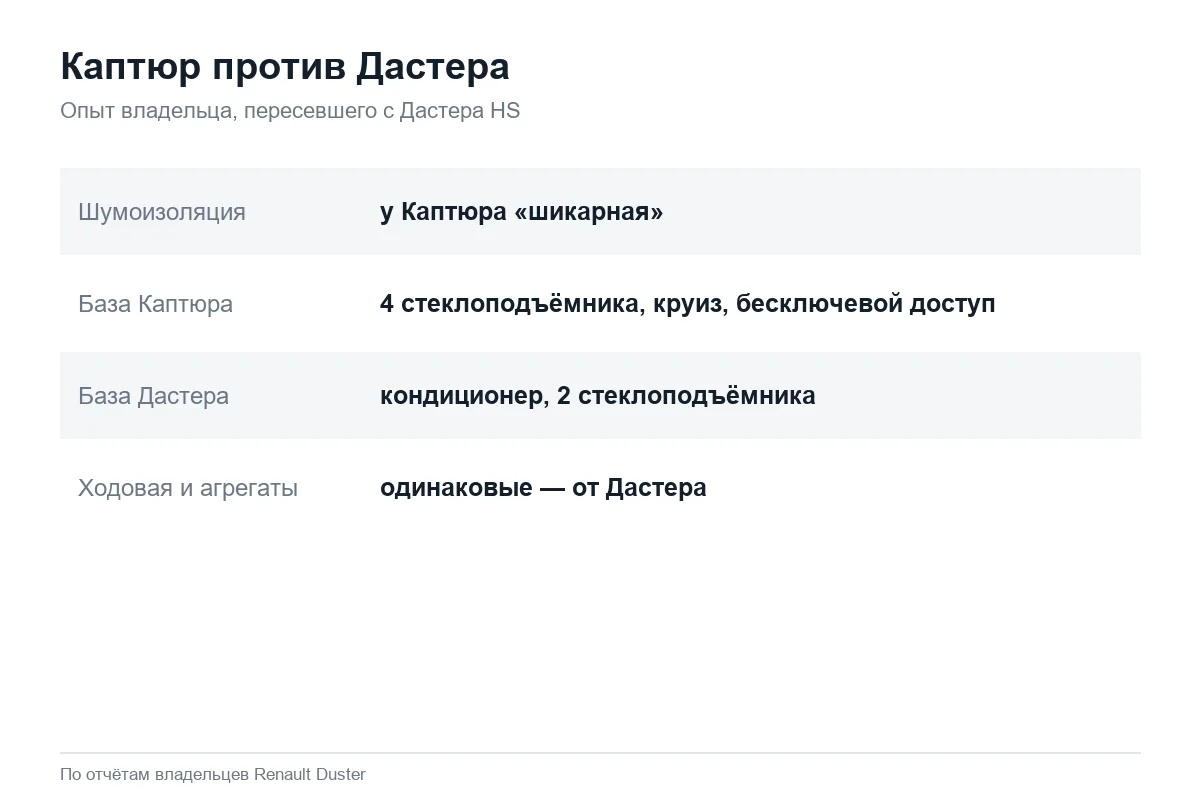The height and width of the screenshot is (800, 1200).
Task: Click the «Шумоизоляция» row label
Action: pyautogui.click(x=162, y=212)
